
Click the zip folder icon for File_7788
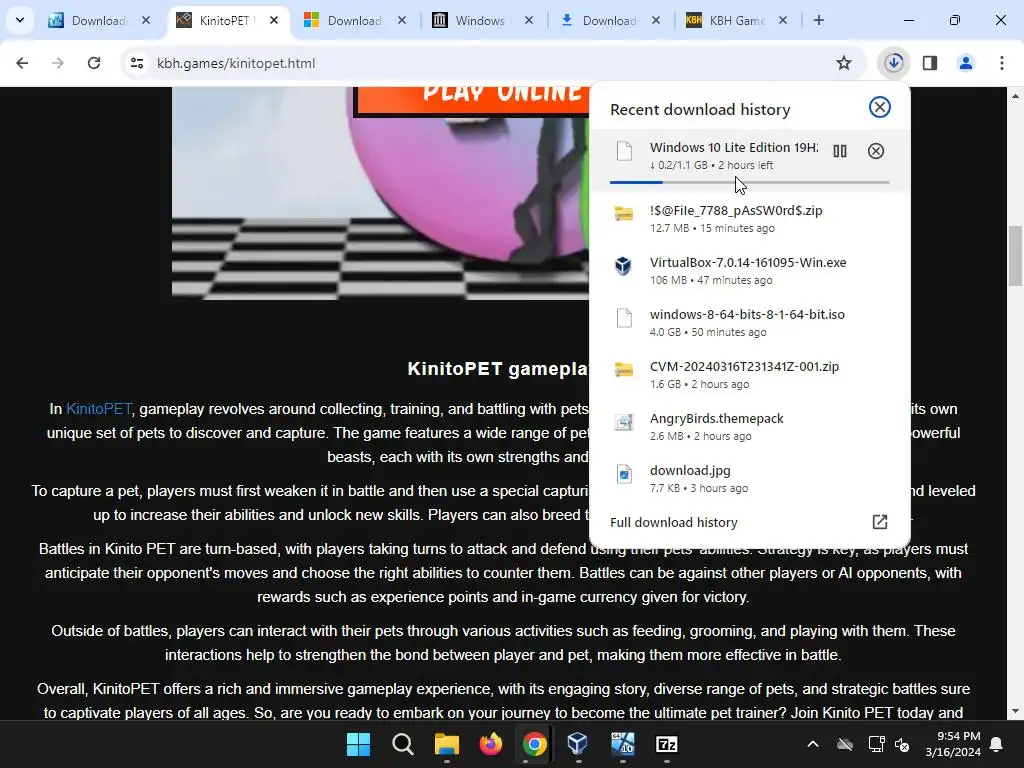pyautogui.click(x=624, y=214)
